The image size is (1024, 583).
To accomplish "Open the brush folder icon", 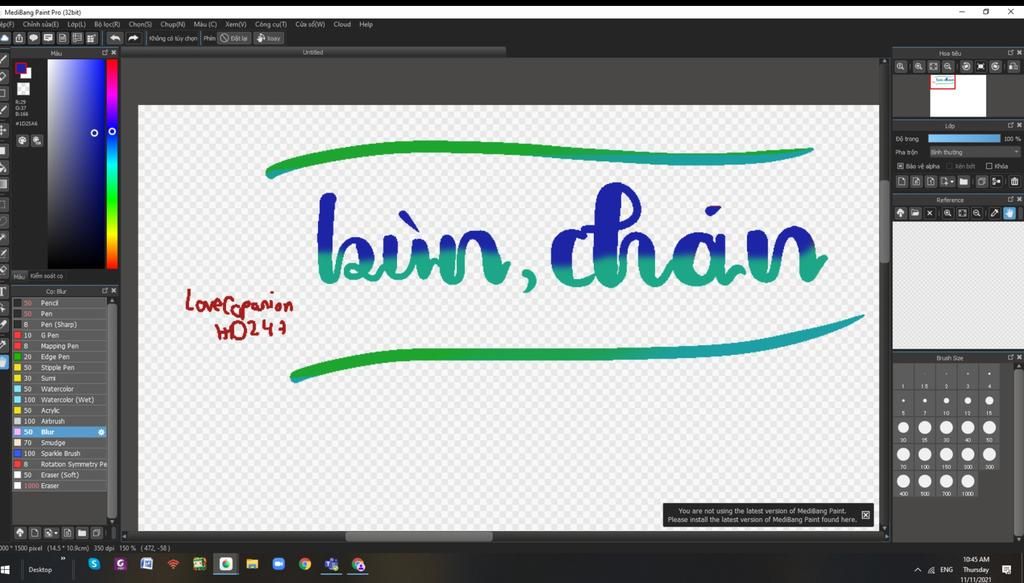I will coord(82,533).
